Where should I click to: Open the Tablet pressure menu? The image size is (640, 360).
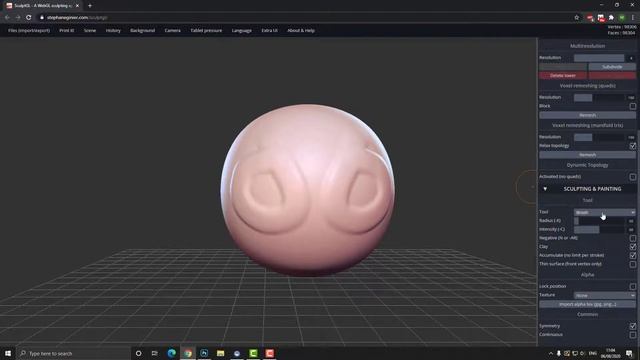pyautogui.click(x=206, y=31)
